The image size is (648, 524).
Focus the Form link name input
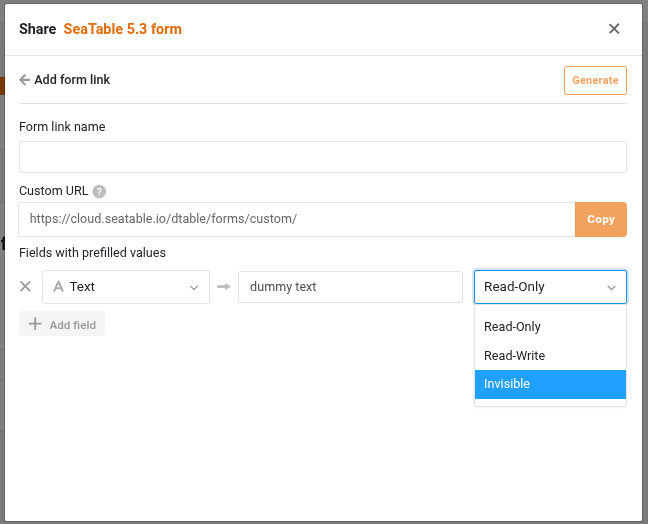pyautogui.click(x=323, y=157)
